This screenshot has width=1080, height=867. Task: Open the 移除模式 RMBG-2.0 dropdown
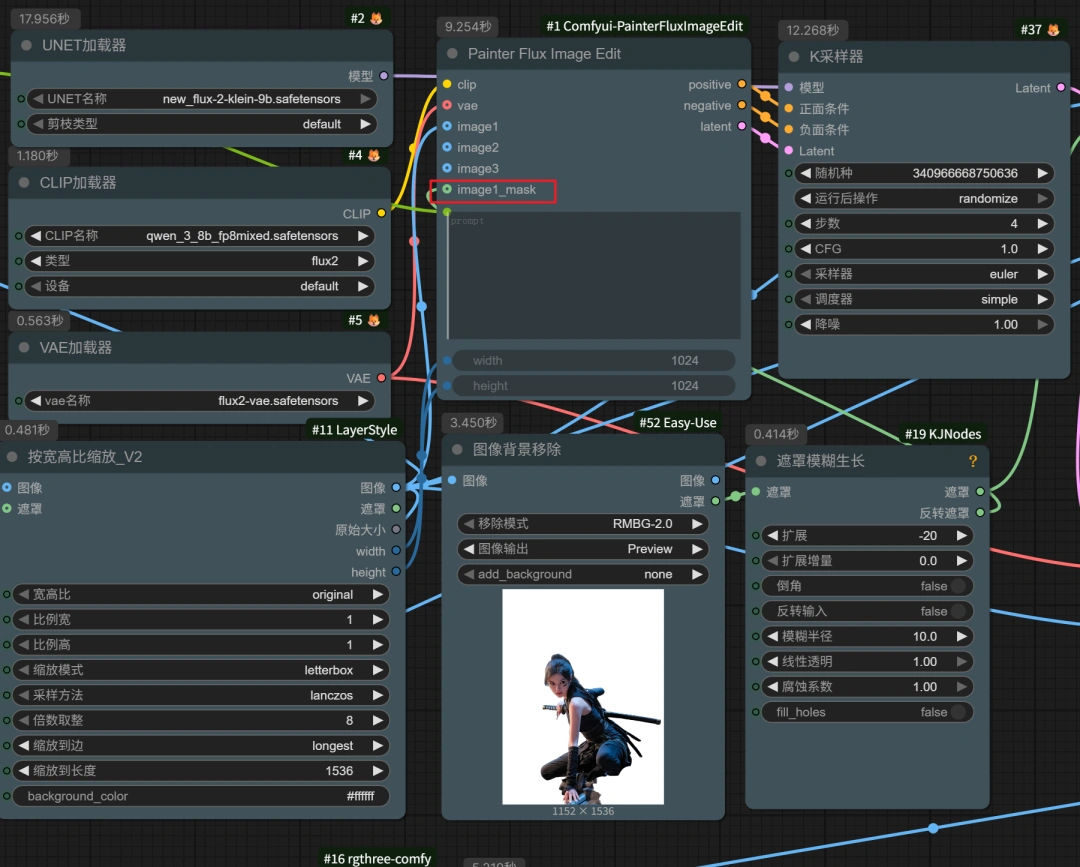pyautogui.click(x=583, y=523)
